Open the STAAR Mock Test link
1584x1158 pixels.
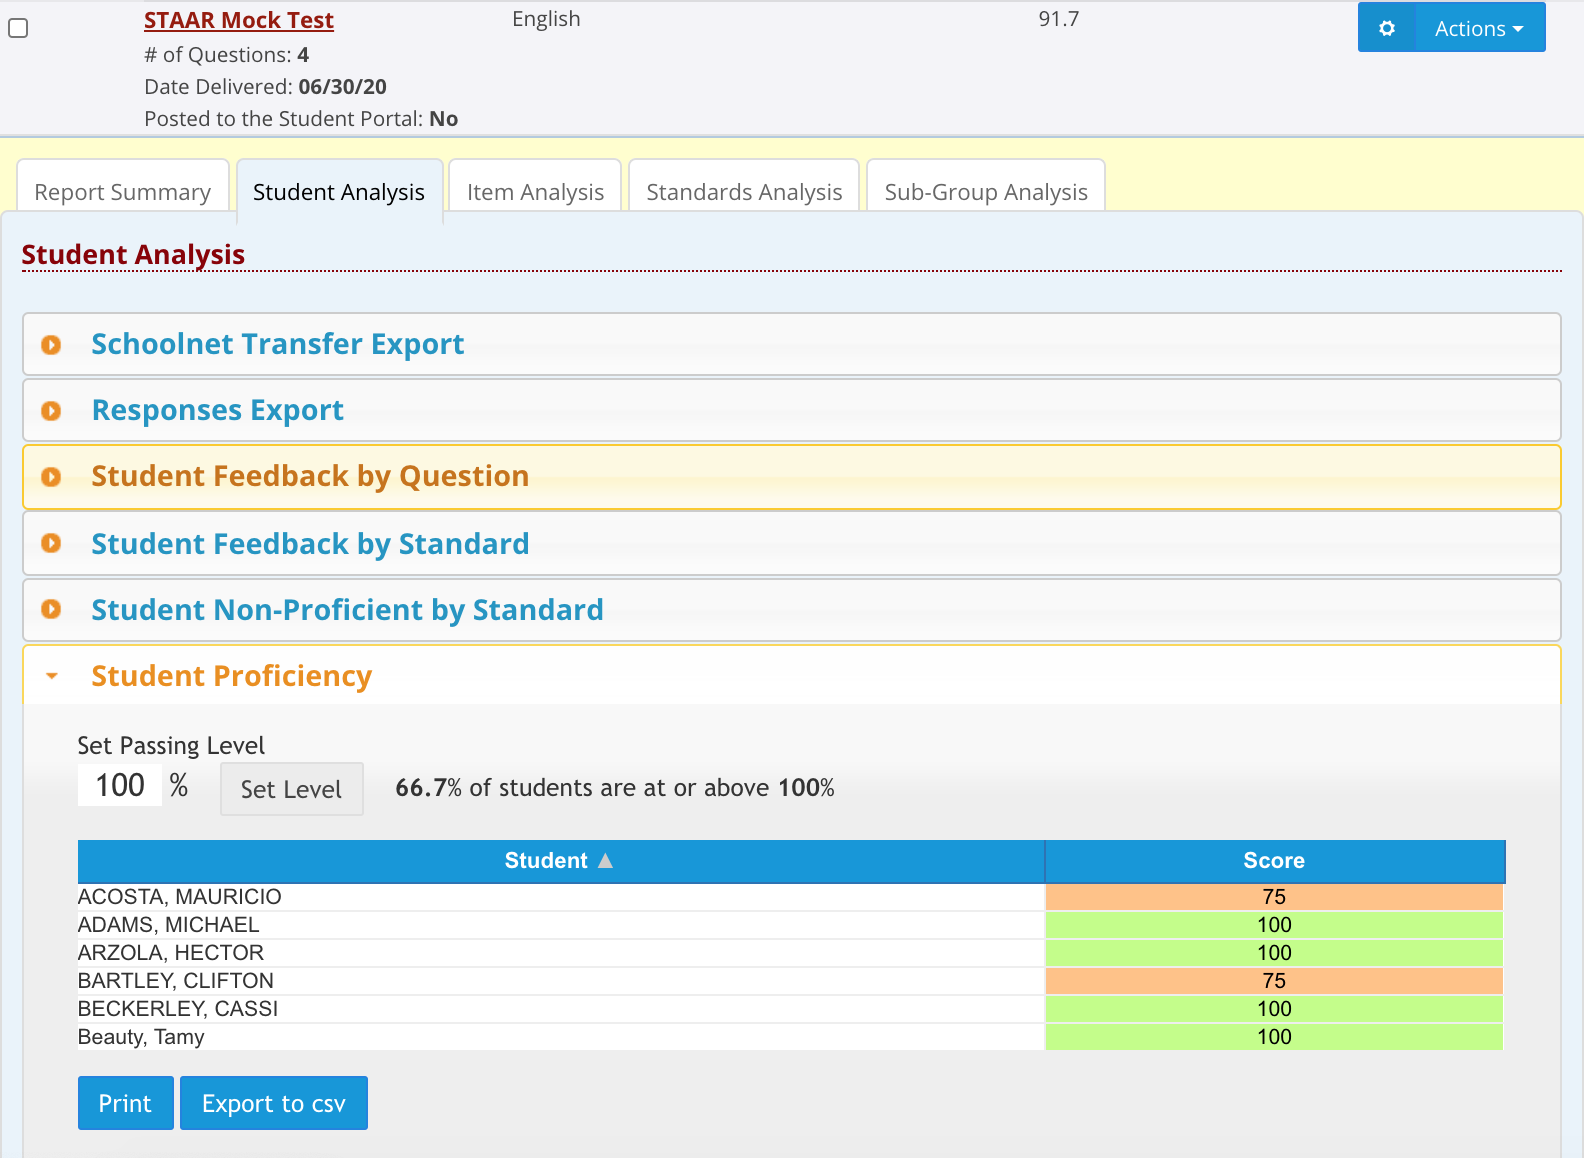238,21
